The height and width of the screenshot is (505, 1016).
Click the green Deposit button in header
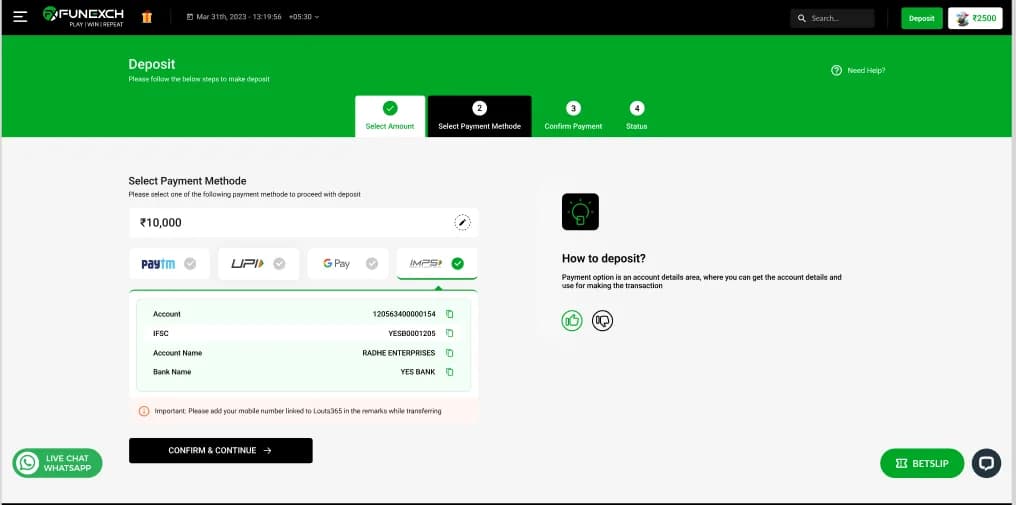pos(921,18)
